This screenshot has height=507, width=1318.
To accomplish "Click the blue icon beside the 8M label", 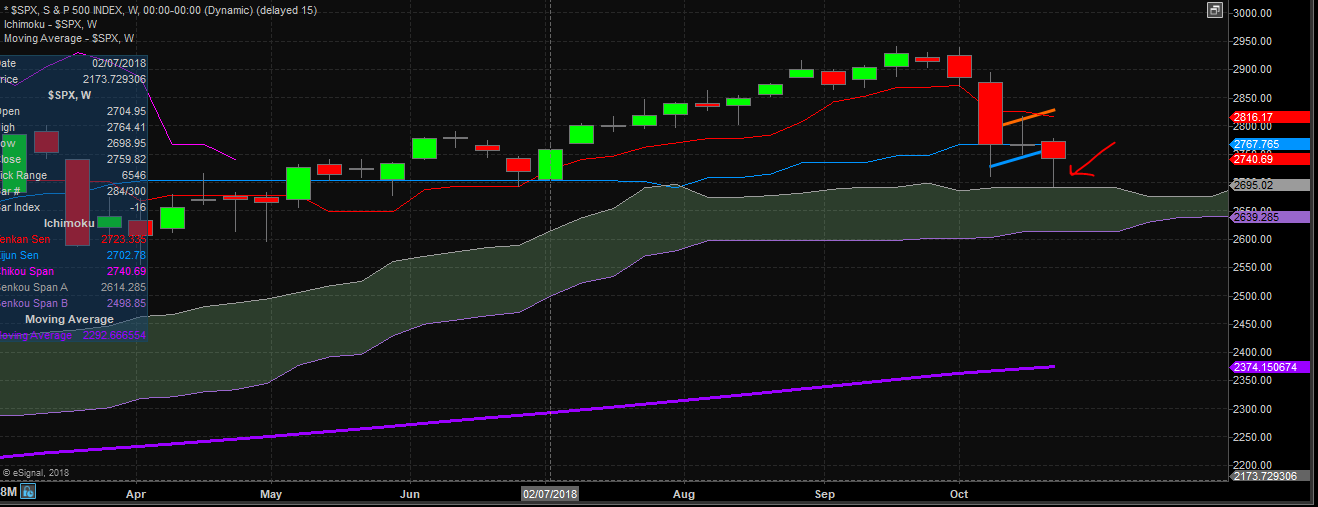I will click(28, 491).
